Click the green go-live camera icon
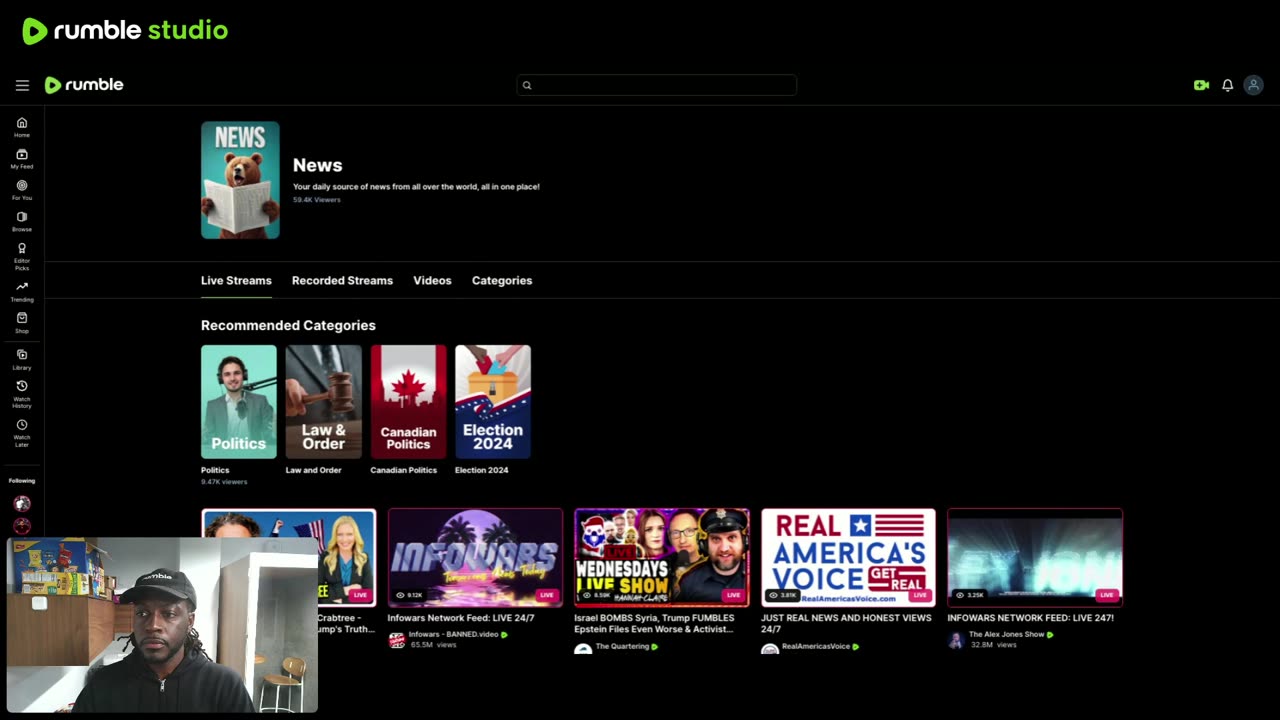Image resolution: width=1280 pixels, height=720 pixels. [1201, 85]
